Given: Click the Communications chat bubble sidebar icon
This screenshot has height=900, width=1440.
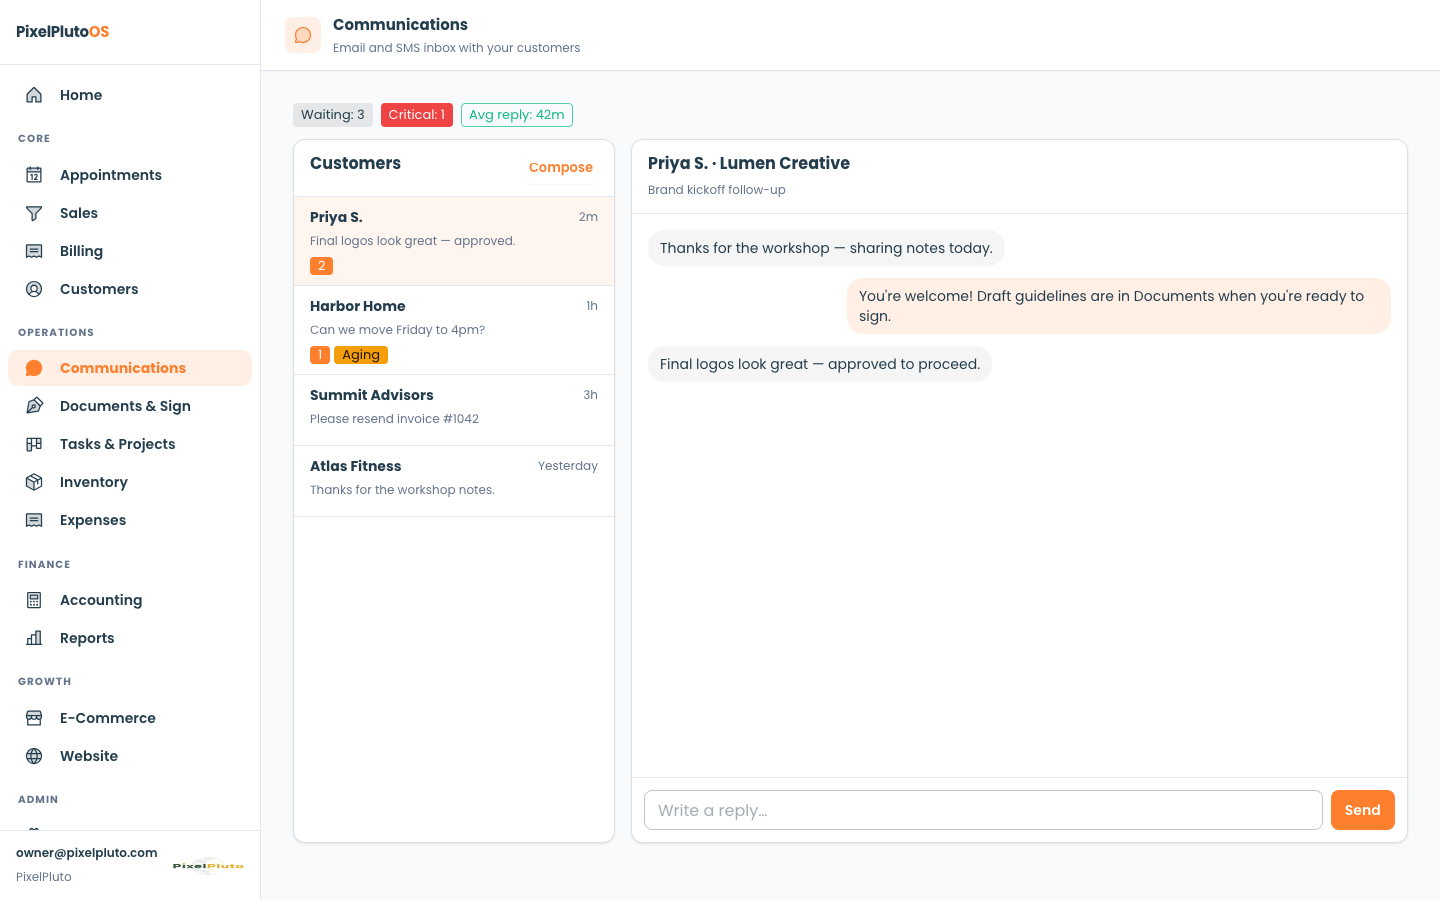Looking at the screenshot, I should coord(34,368).
